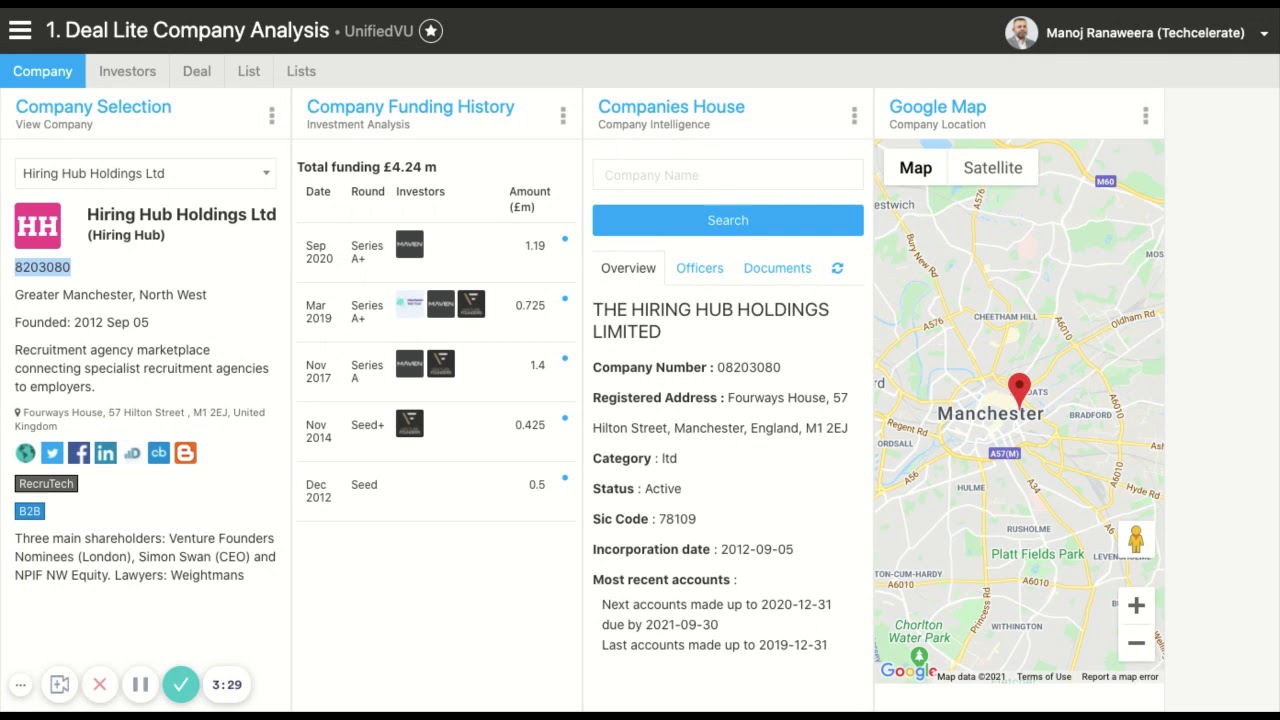Image resolution: width=1280 pixels, height=720 pixels.
Task: Open Companies House panel options menu
Action: click(x=854, y=116)
